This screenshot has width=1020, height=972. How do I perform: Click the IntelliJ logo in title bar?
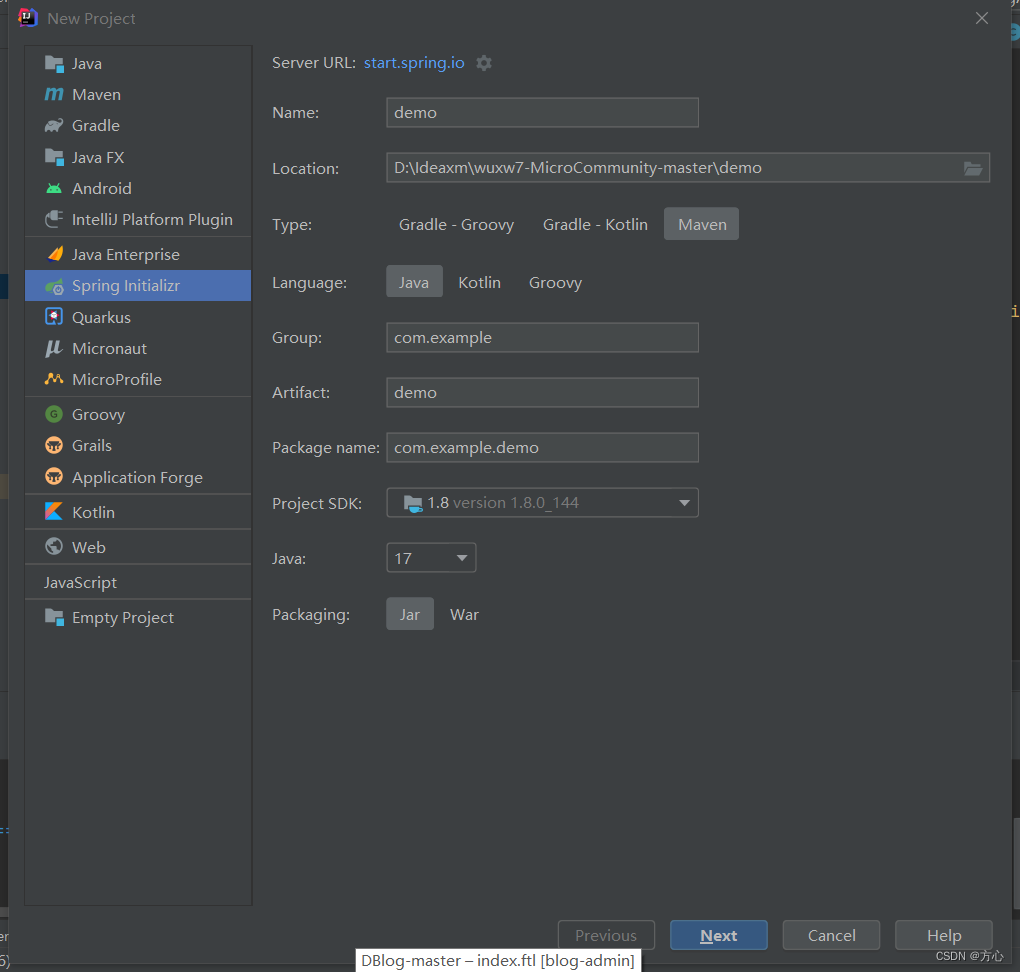click(28, 18)
